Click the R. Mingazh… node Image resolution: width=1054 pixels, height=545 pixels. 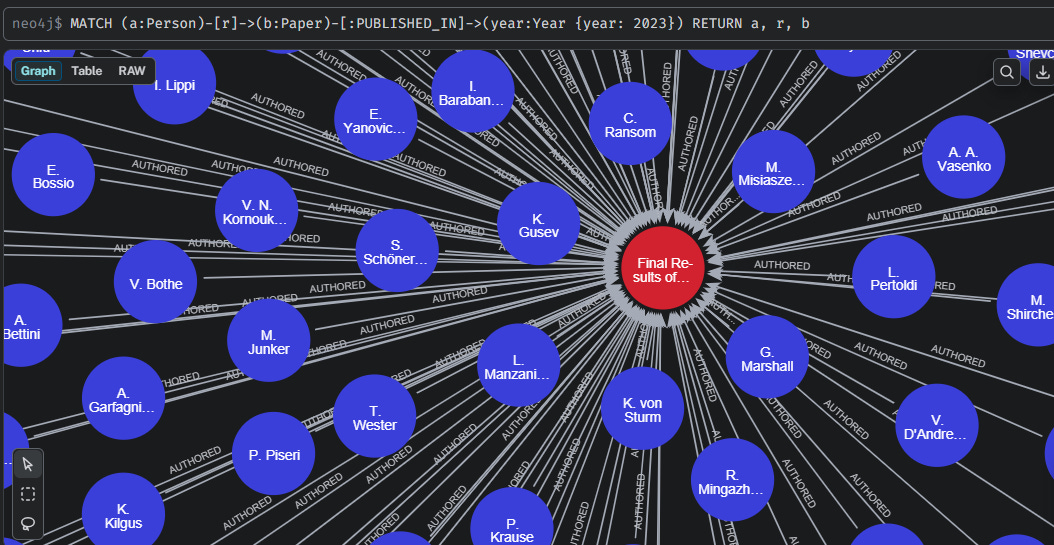click(732, 480)
